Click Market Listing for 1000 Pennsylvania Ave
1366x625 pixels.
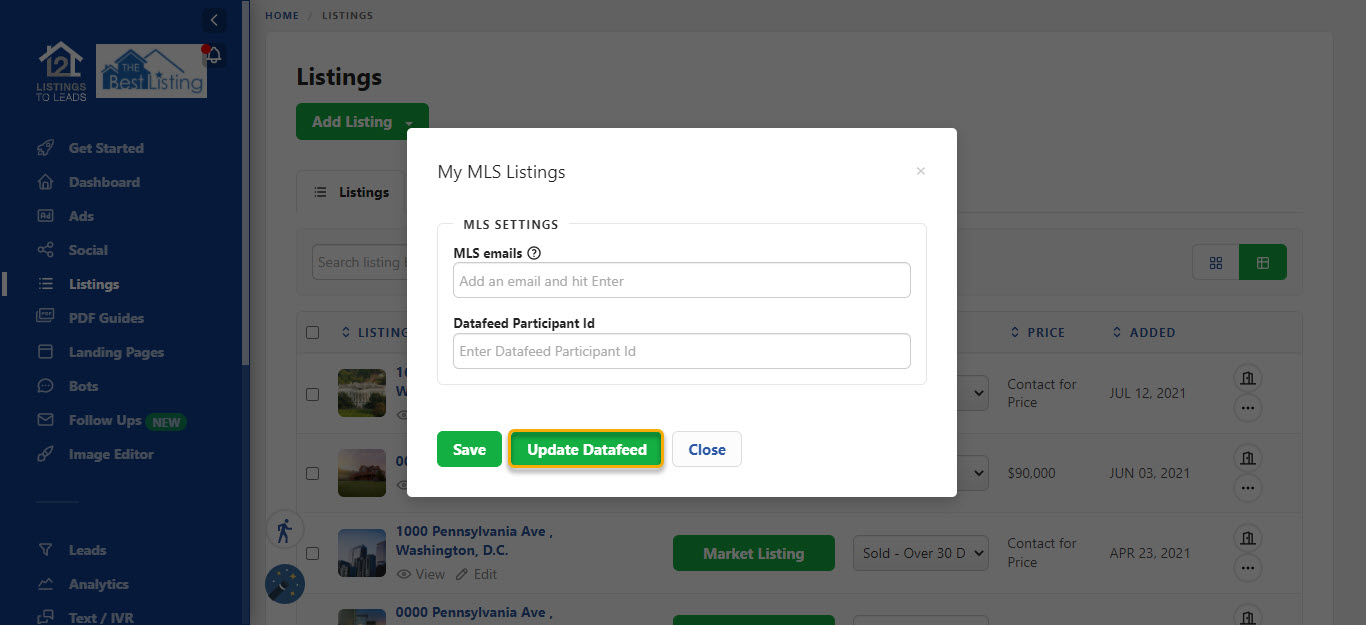click(x=754, y=553)
